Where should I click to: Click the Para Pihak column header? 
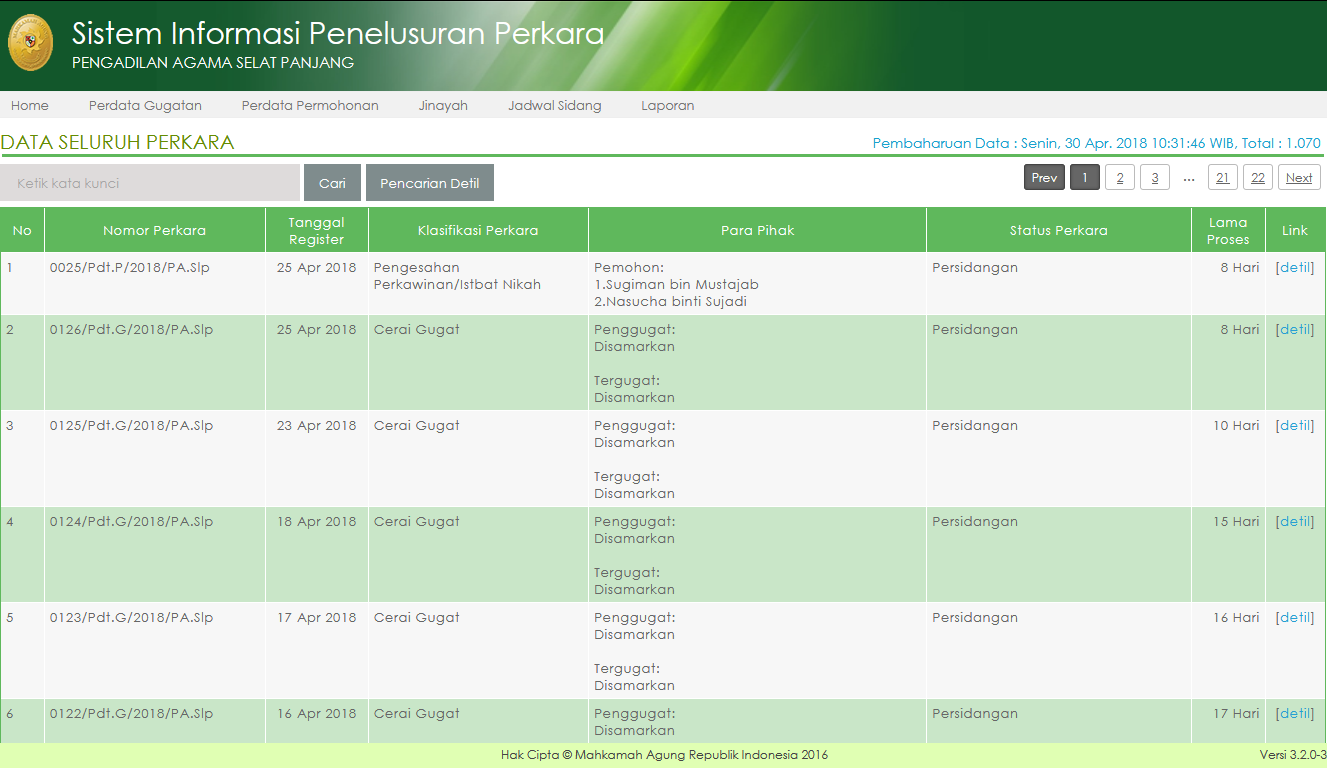(757, 230)
